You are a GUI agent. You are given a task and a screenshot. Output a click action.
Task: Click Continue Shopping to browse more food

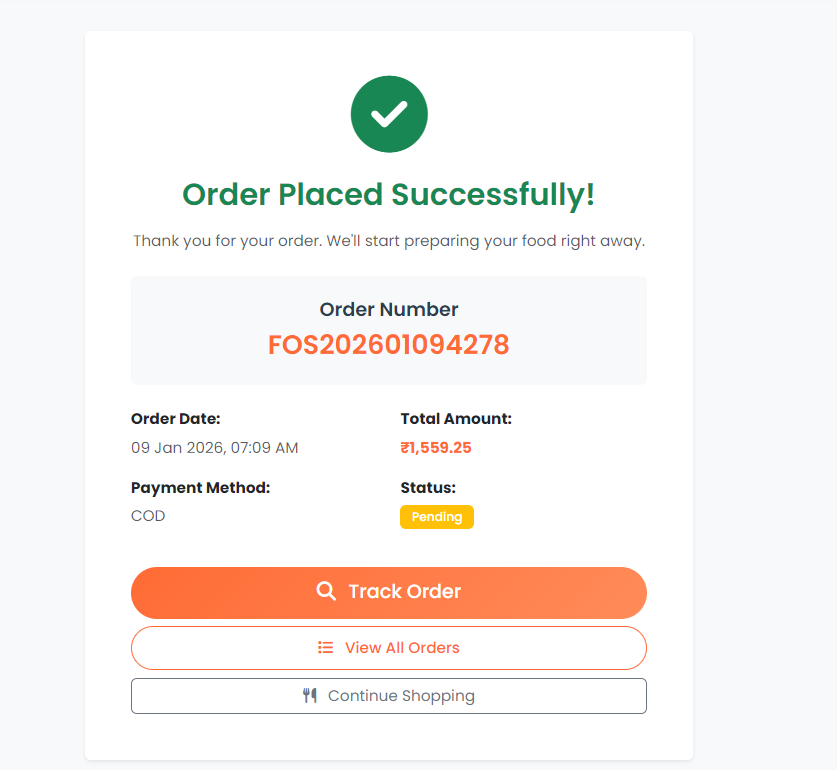(x=388, y=695)
